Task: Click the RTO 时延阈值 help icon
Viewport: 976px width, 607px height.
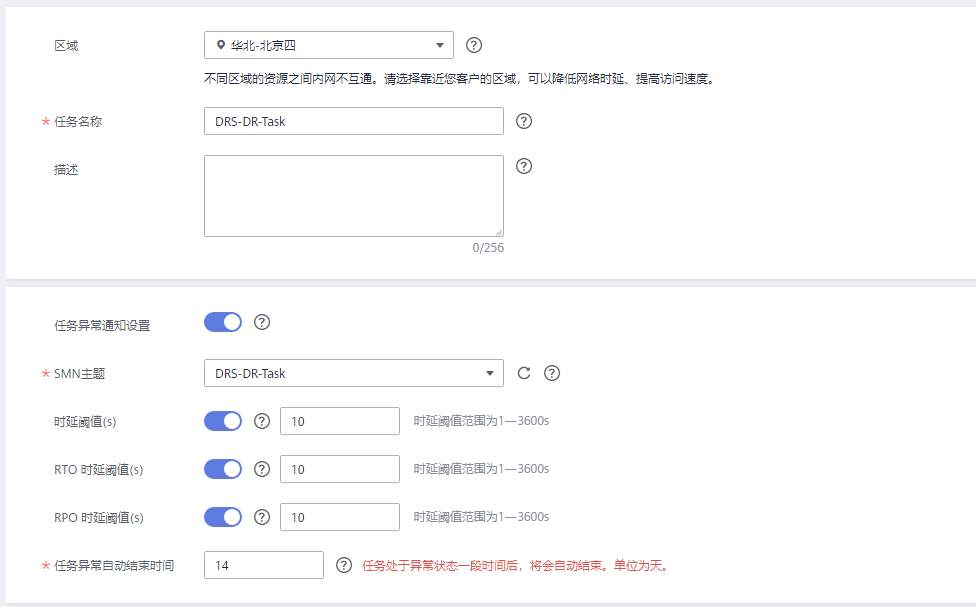Action: [x=262, y=469]
